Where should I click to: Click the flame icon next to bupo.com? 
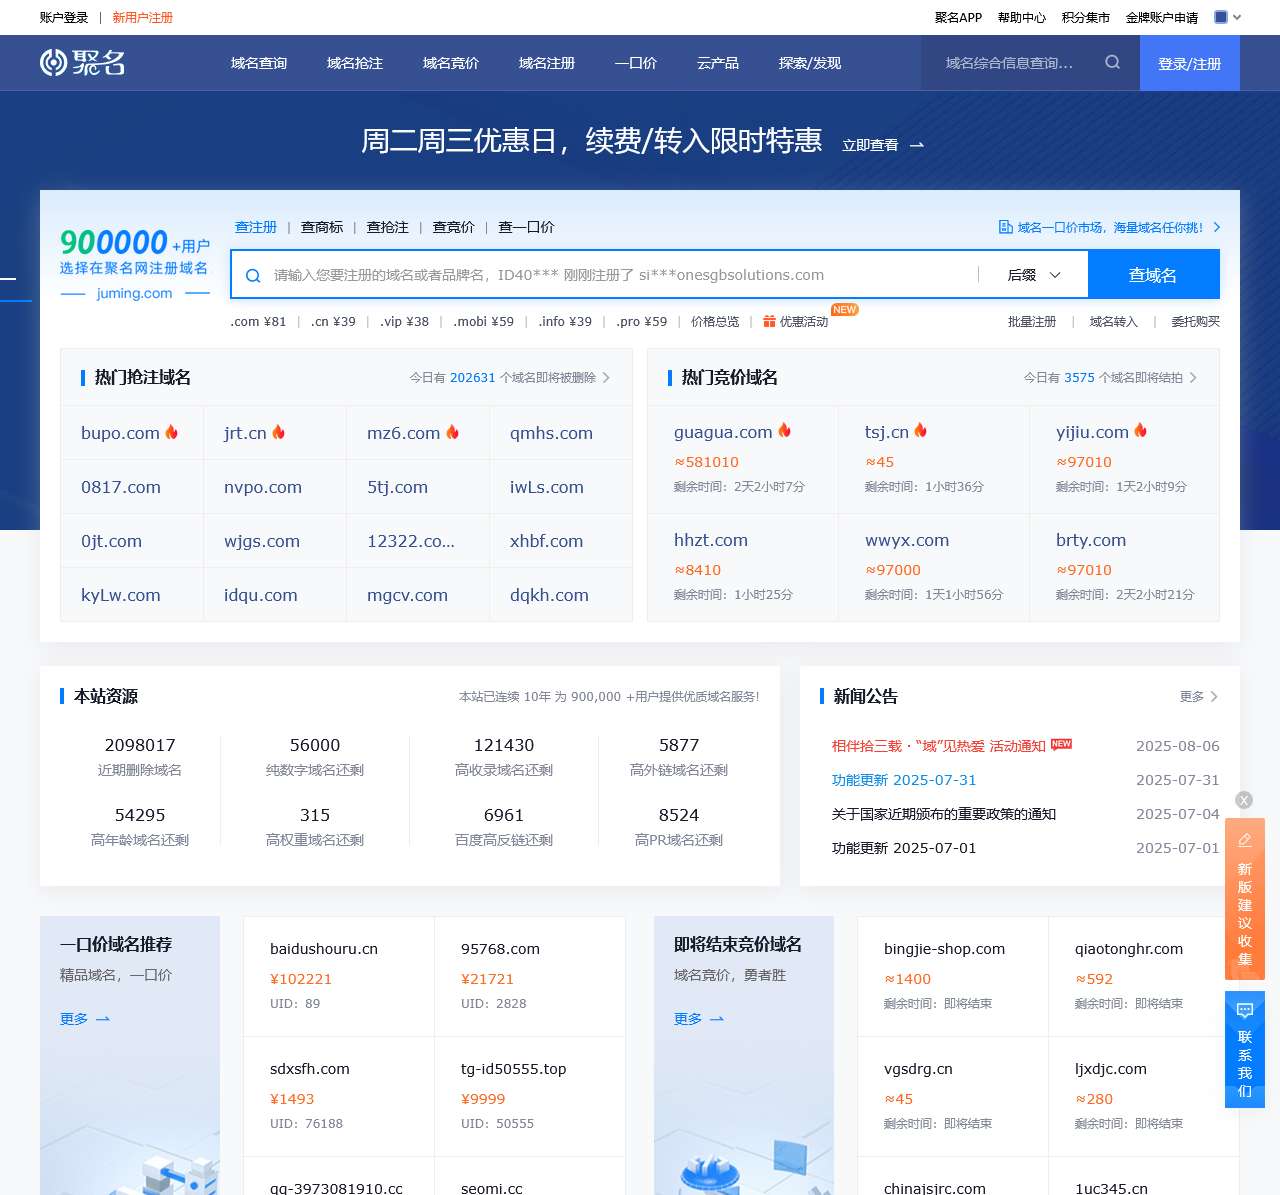(172, 432)
